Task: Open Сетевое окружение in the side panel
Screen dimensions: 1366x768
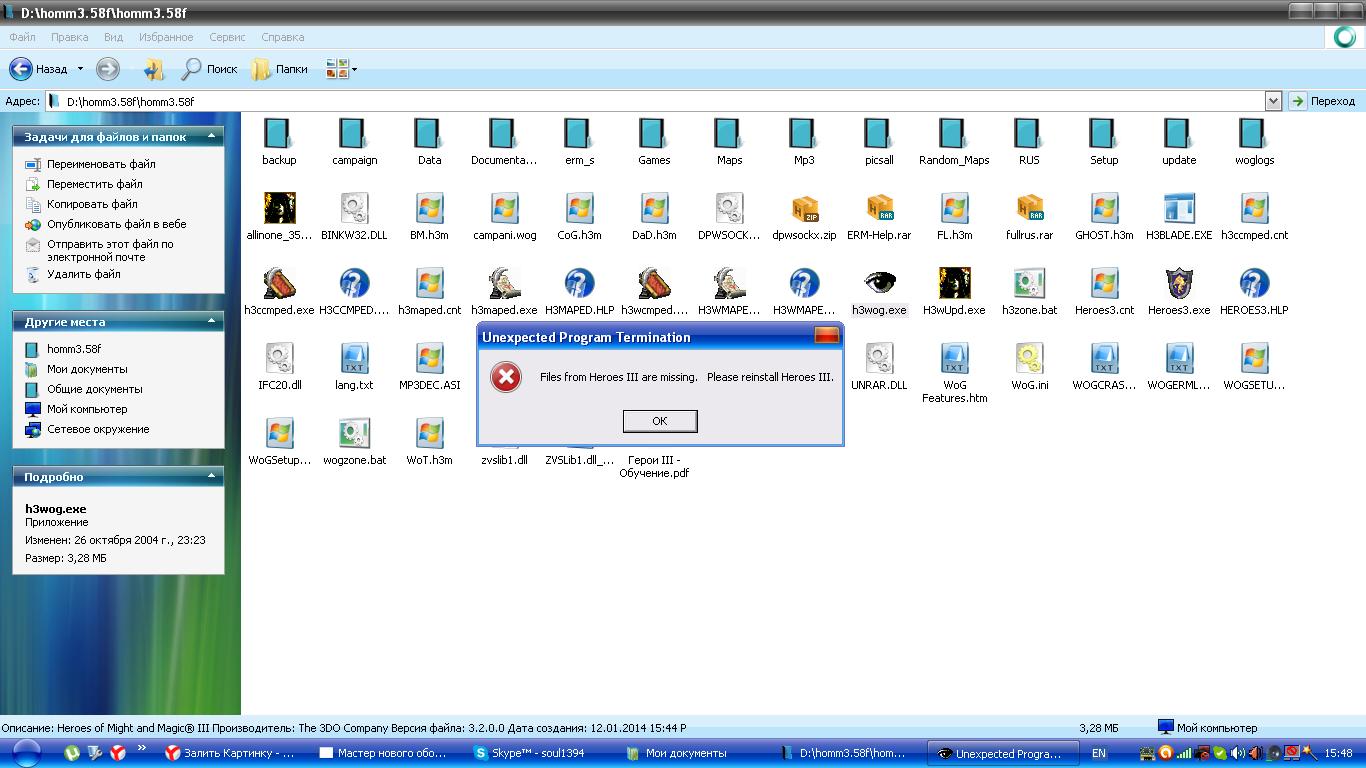Action: click(x=98, y=429)
